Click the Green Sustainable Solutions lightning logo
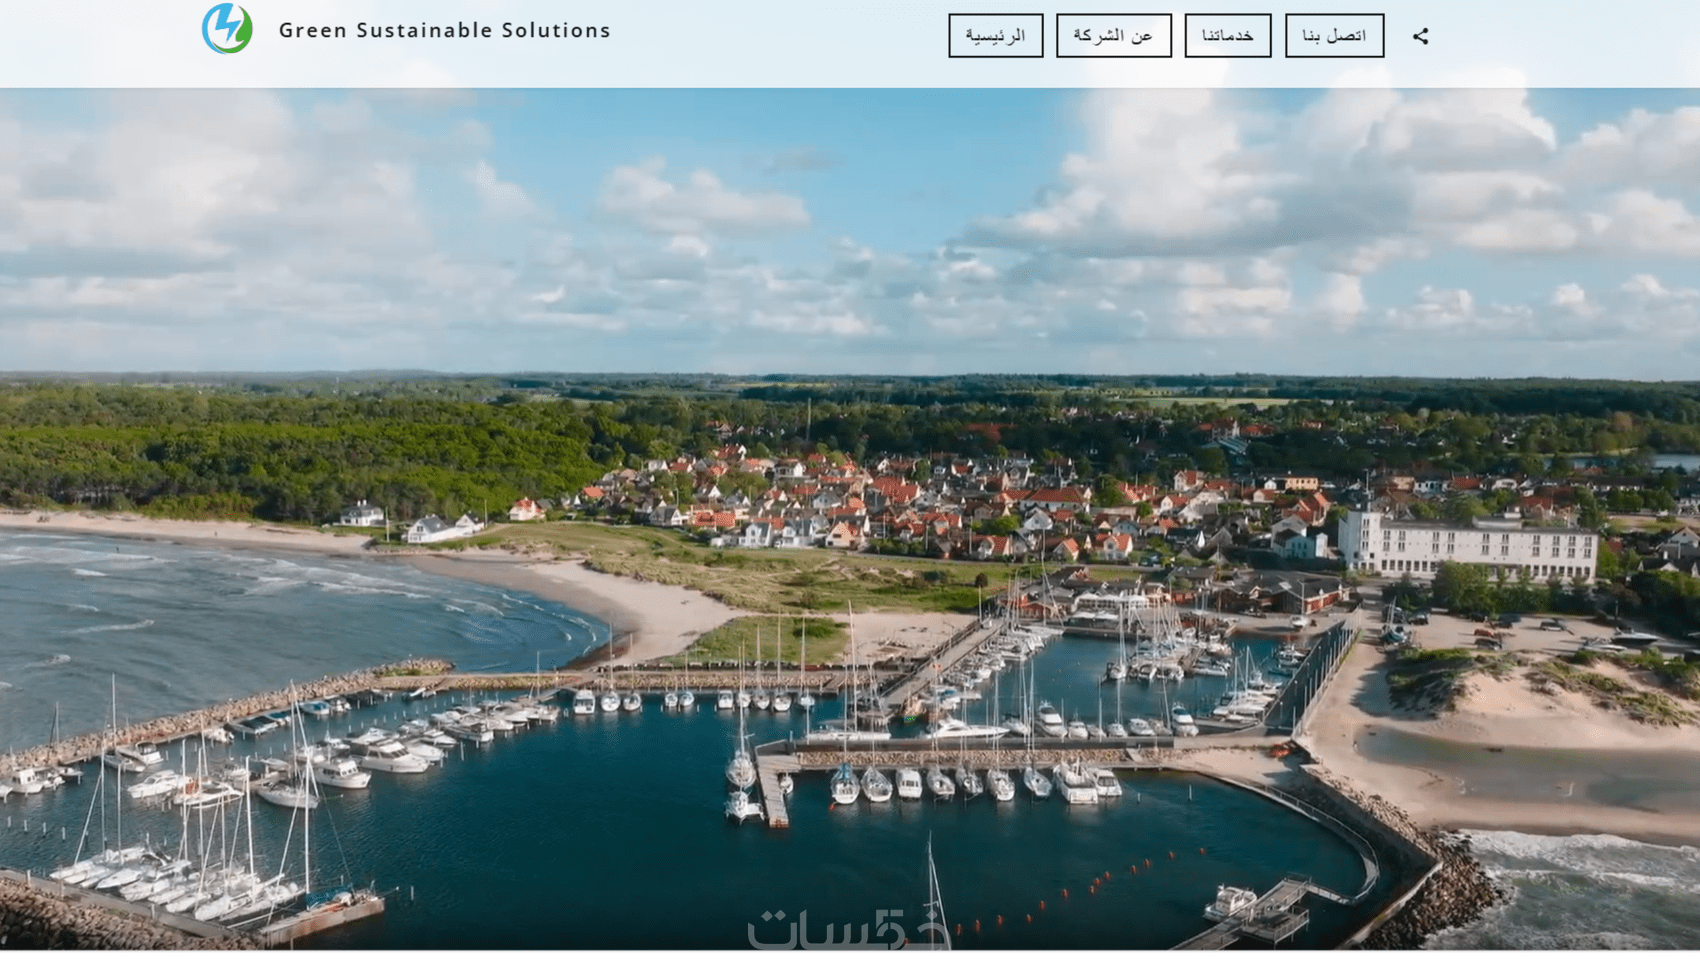The width and height of the screenshot is (1700, 970). click(227, 28)
